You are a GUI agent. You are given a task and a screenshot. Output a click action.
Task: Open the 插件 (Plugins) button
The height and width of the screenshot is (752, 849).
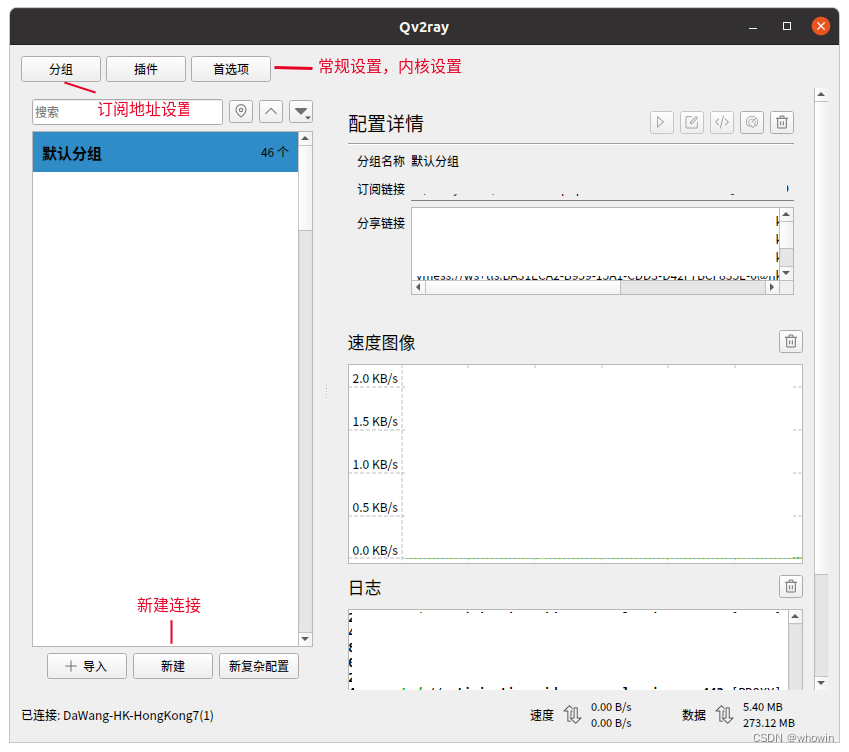pyautogui.click(x=146, y=69)
